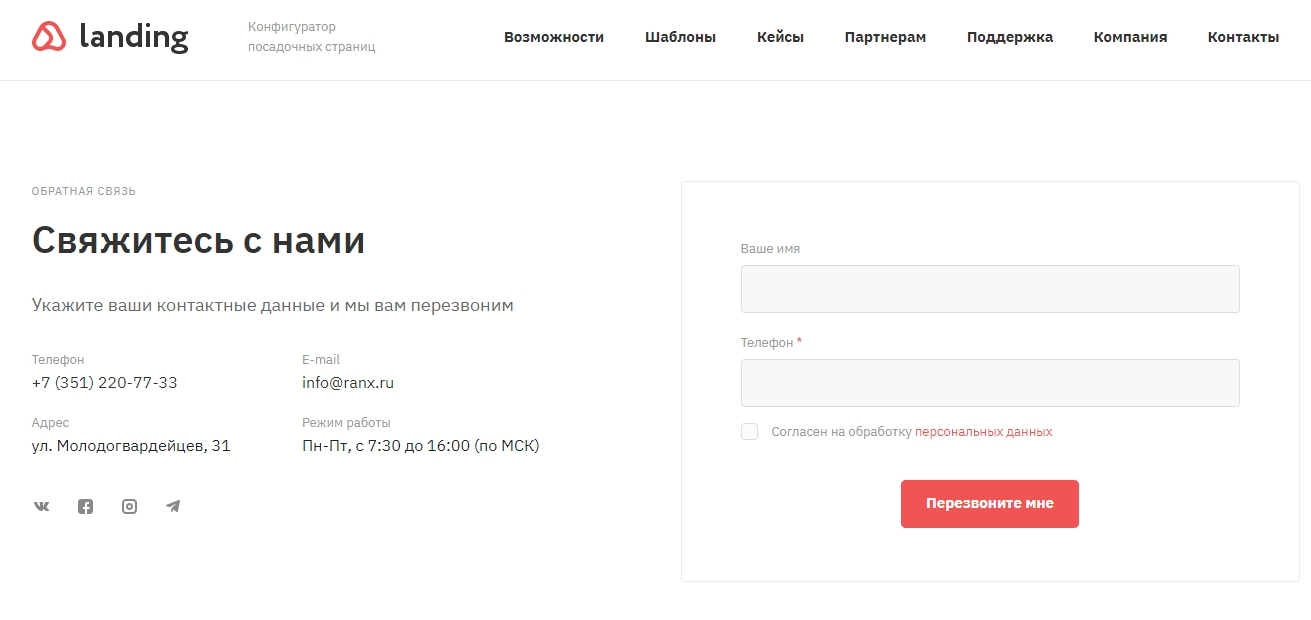This screenshot has height=620, width=1311.
Task: Open the Шаблоны menu item
Action: click(680, 37)
